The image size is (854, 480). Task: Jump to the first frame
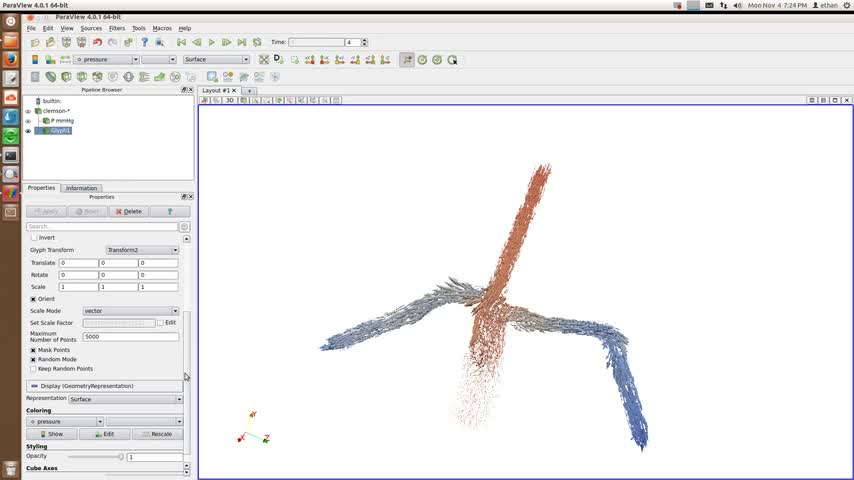(181, 42)
